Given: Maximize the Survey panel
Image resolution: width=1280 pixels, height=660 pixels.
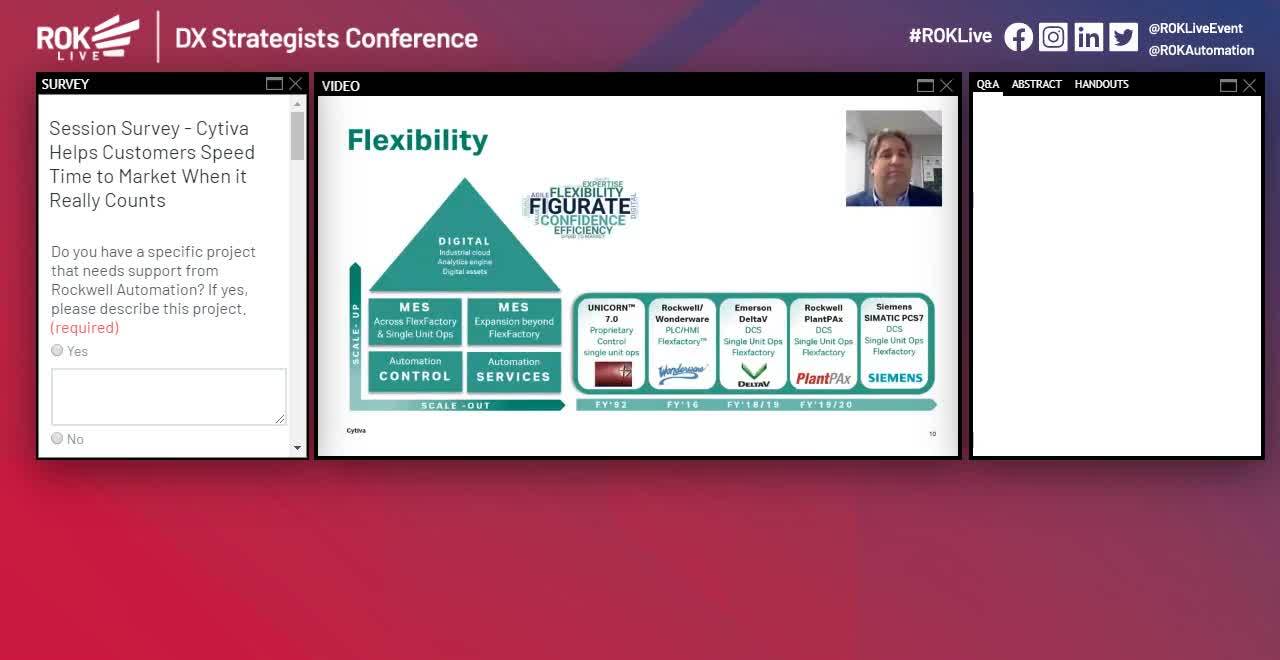Looking at the screenshot, I should 274,84.
